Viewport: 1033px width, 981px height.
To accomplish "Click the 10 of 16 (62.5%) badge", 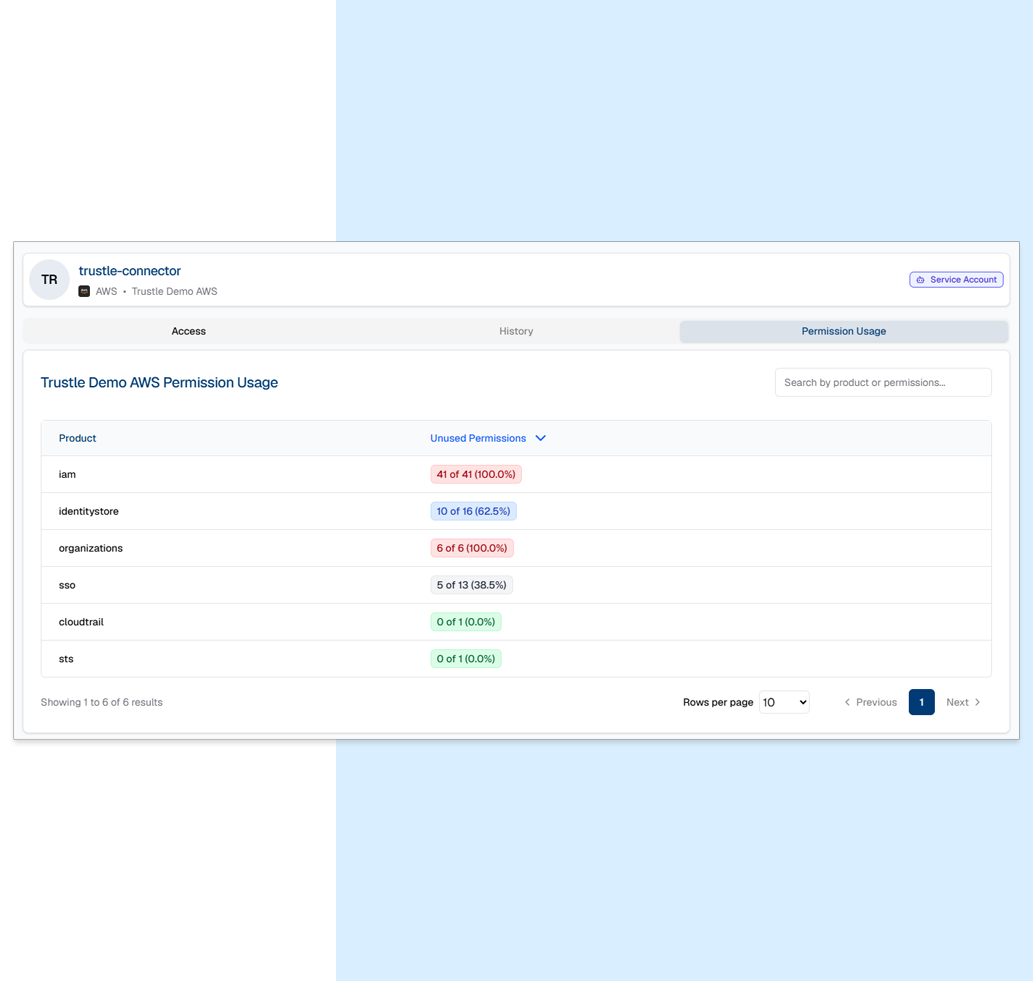I will (x=473, y=511).
